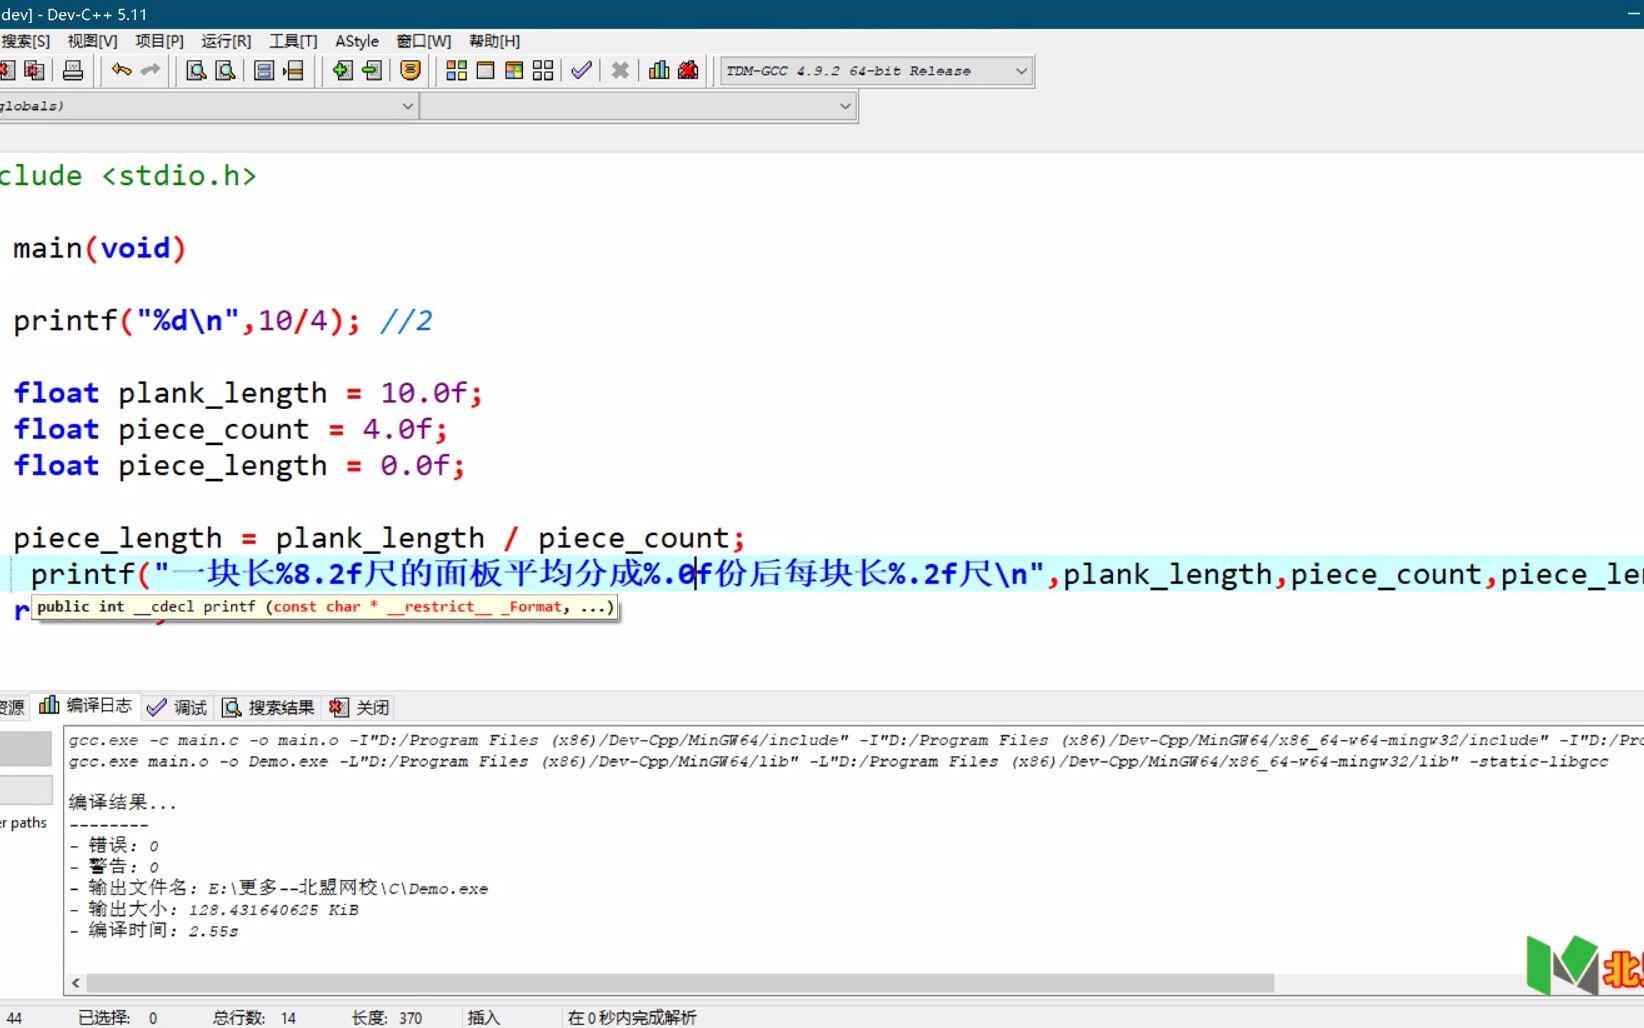
Task: Click the printf function signature tooltip
Action: [325, 607]
